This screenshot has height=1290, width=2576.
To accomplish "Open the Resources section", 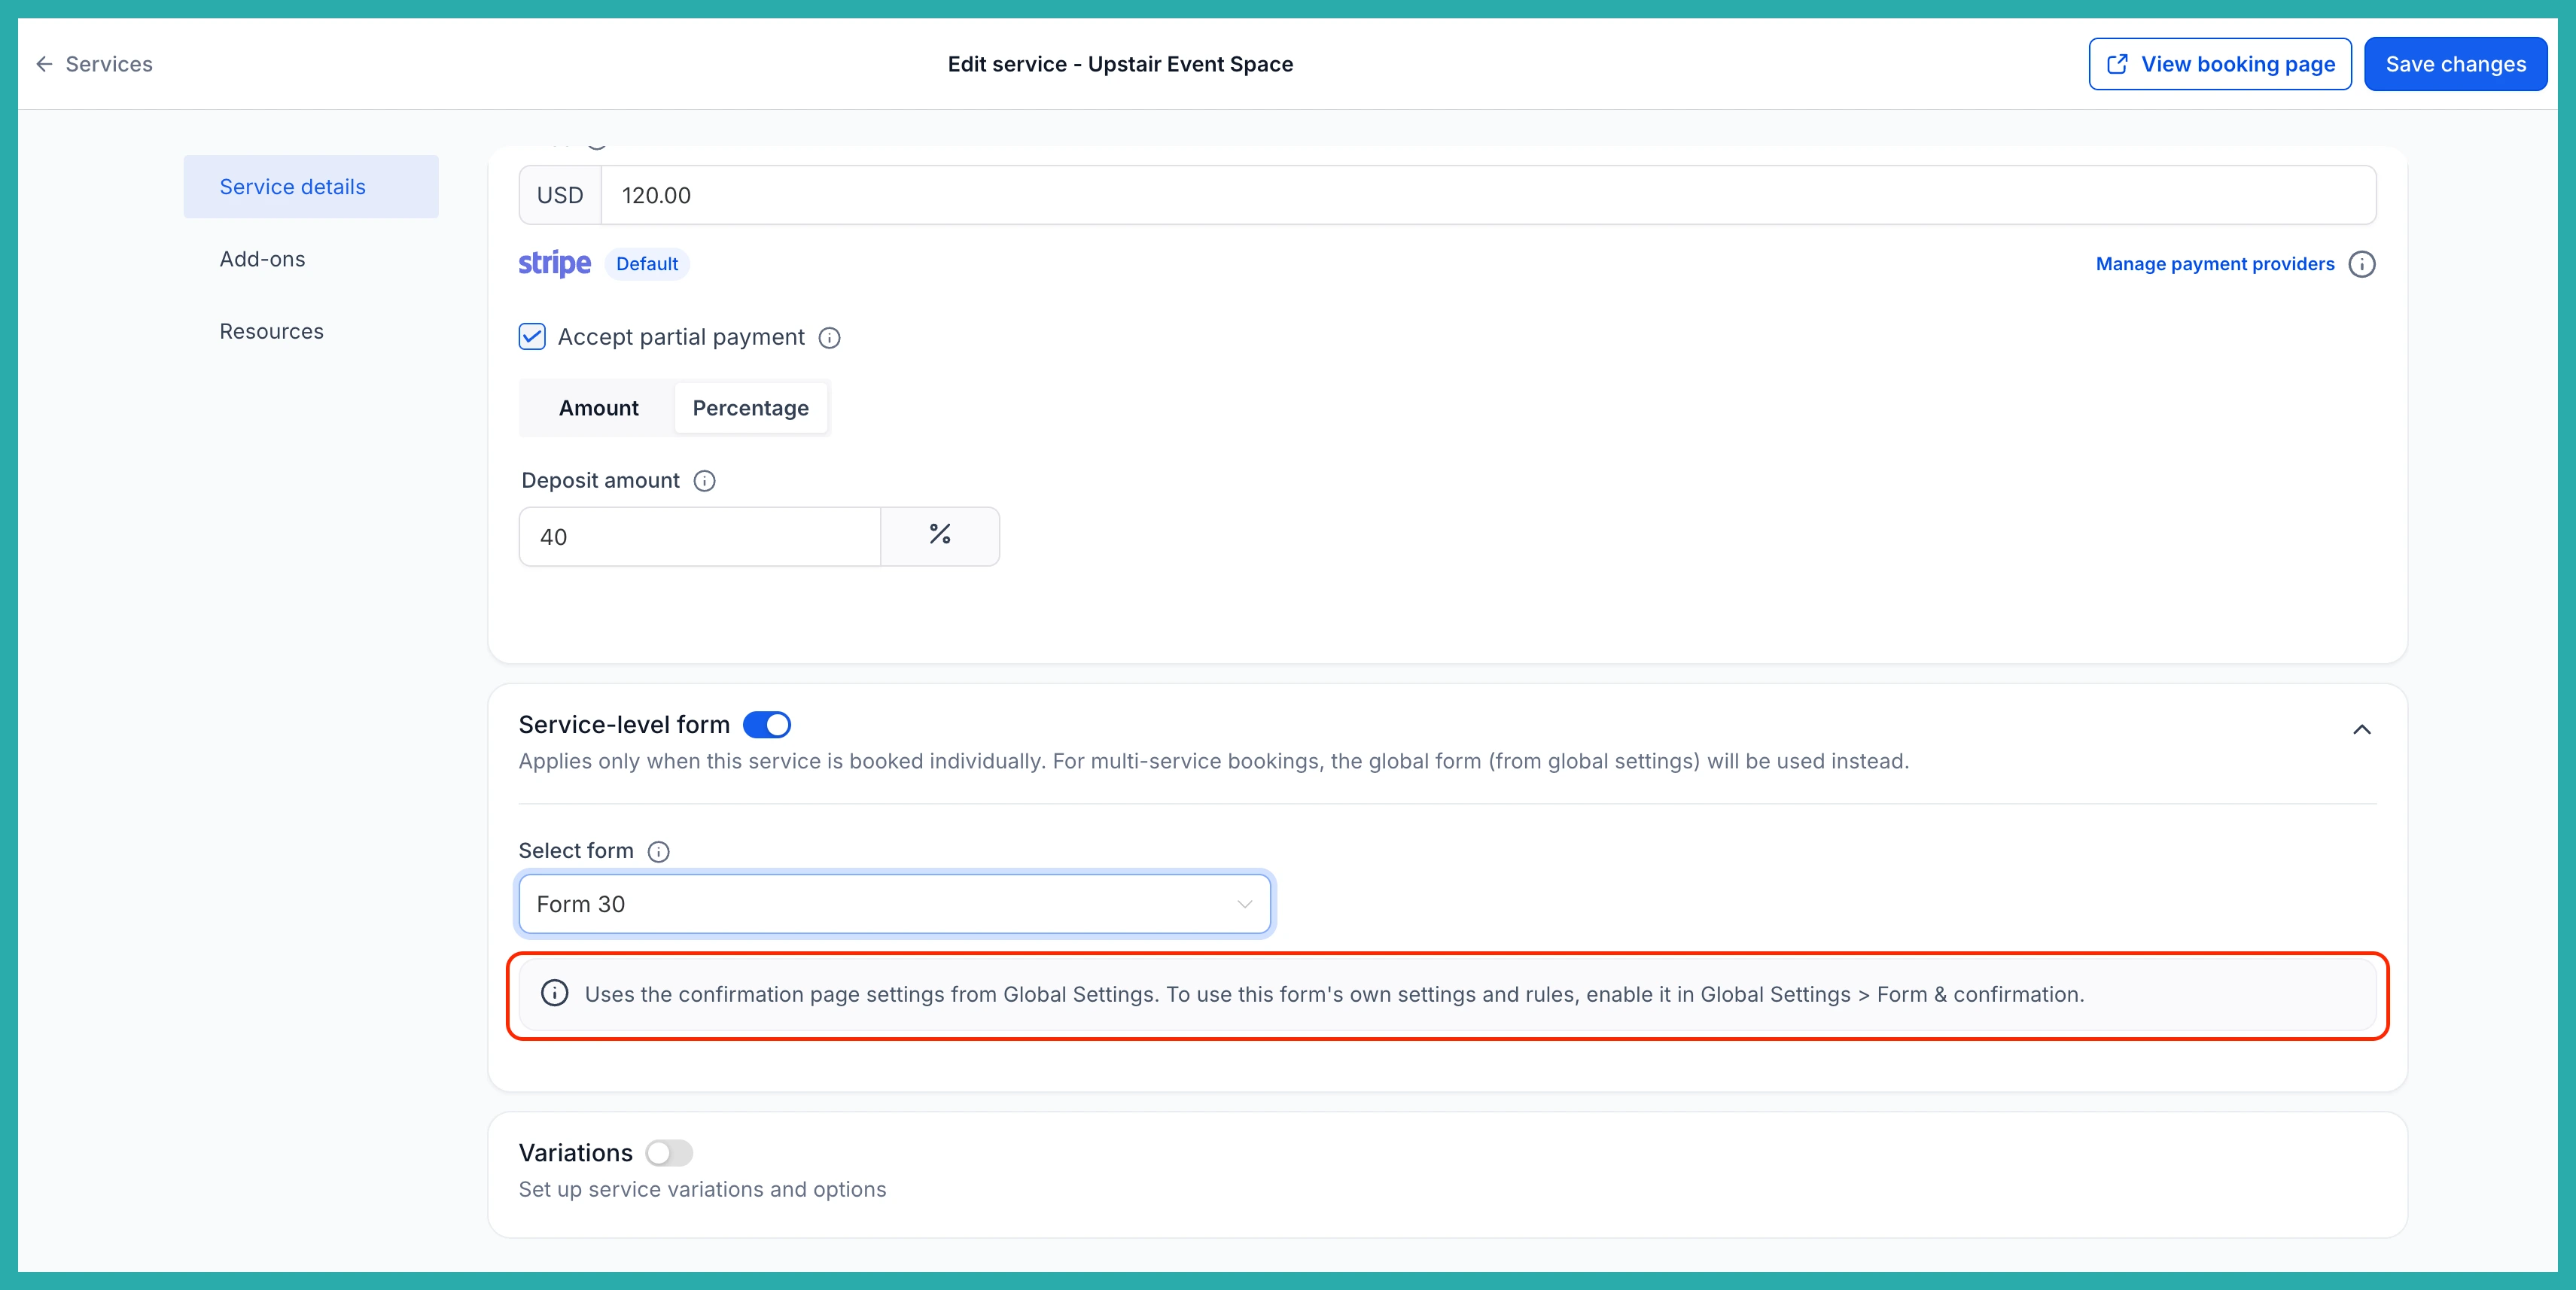I will pyautogui.click(x=271, y=331).
